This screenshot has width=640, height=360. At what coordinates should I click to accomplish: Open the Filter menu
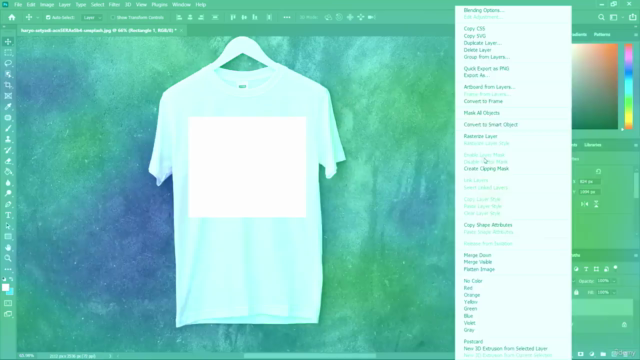114,4
